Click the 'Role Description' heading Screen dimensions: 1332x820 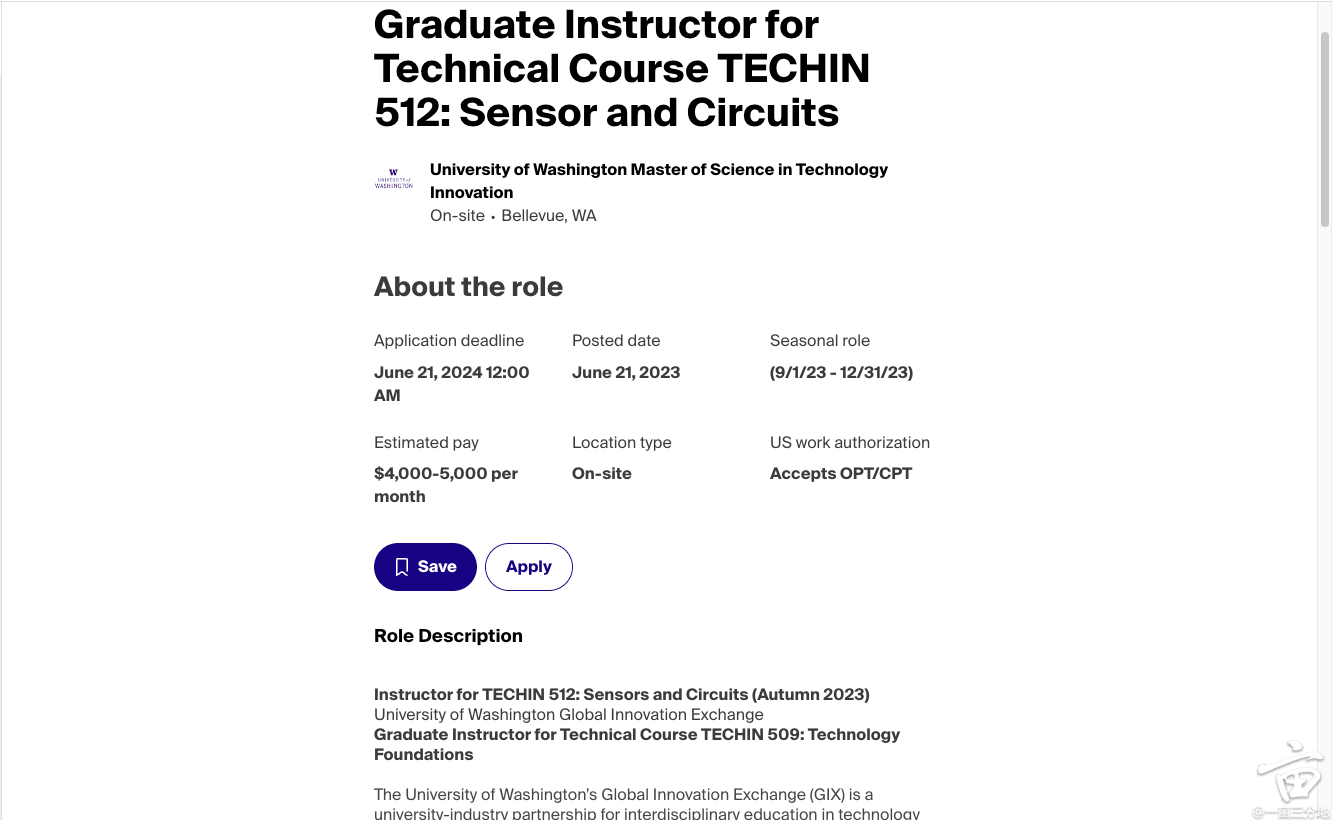click(x=448, y=636)
